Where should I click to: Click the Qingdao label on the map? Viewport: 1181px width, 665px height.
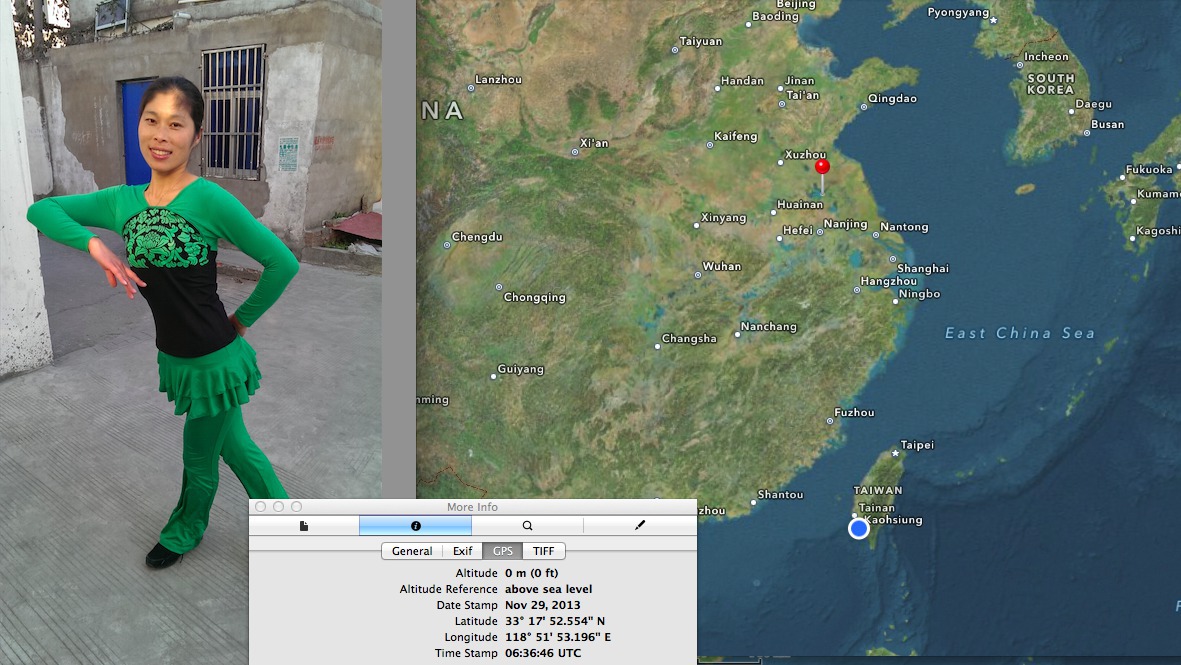(893, 99)
